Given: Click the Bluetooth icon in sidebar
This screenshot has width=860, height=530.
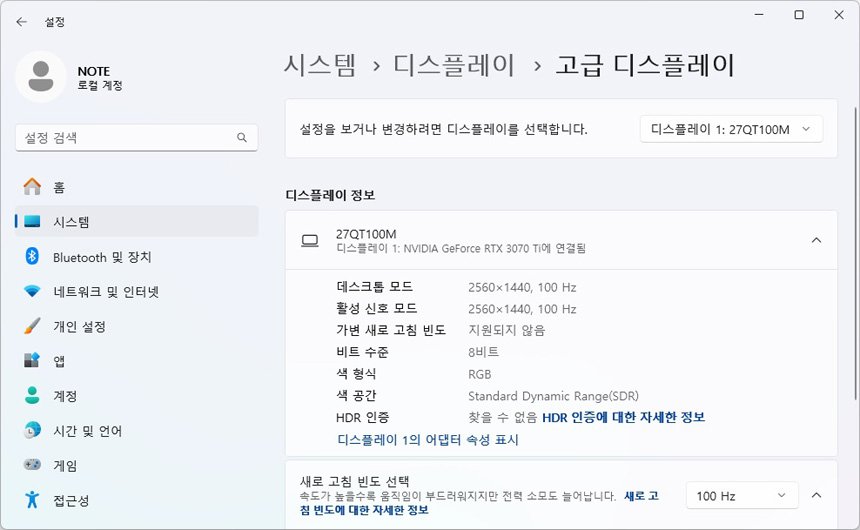Looking at the screenshot, I should [x=32, y=257].
